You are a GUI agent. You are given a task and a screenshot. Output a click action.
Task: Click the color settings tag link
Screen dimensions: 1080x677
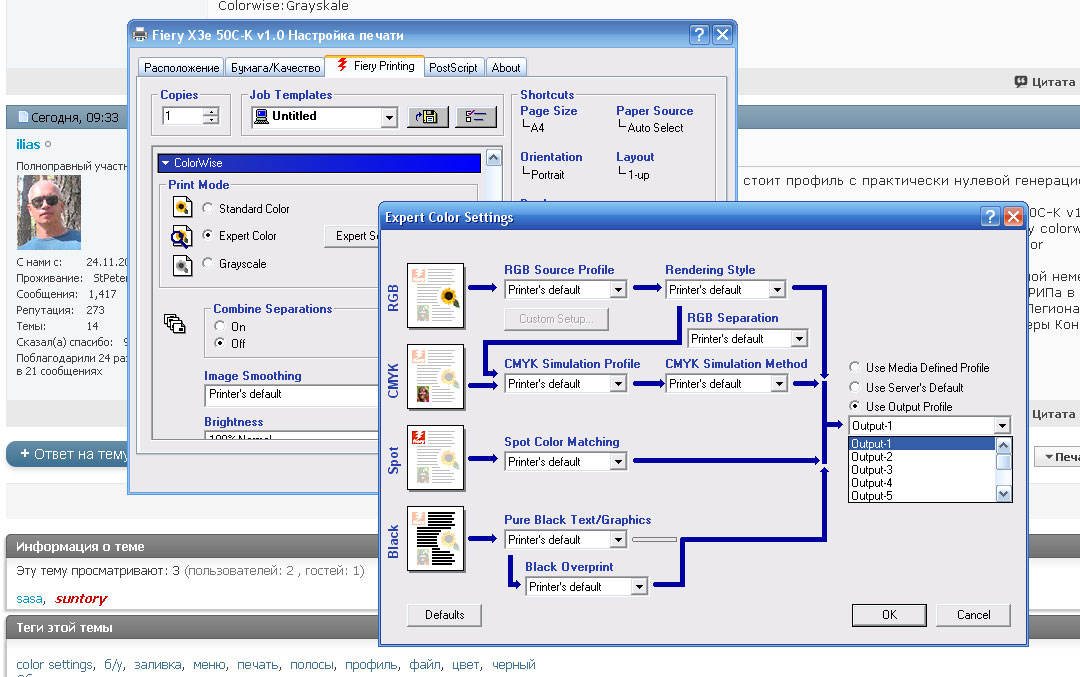(x=54, y=665)
